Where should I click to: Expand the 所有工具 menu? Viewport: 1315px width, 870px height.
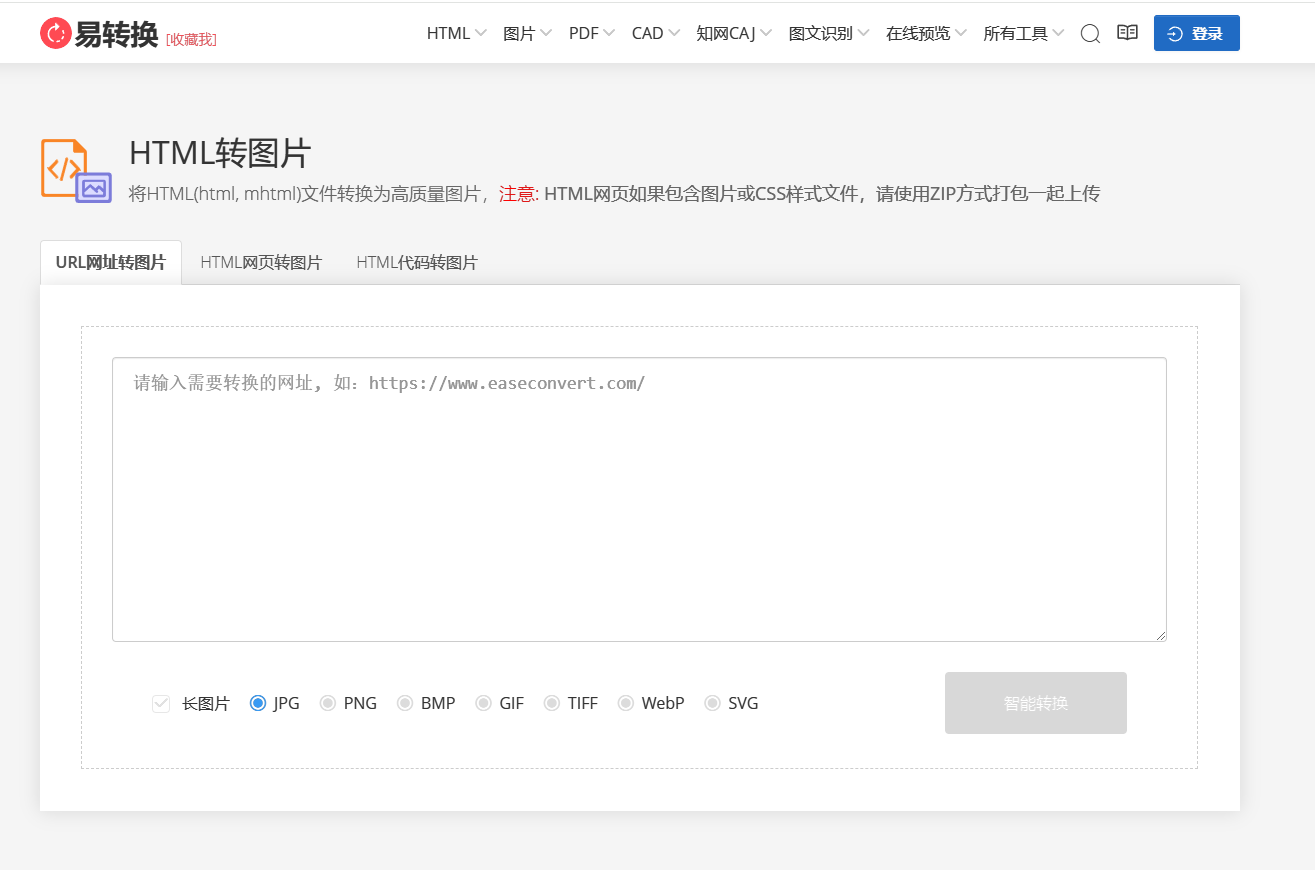coord(1023,33)
